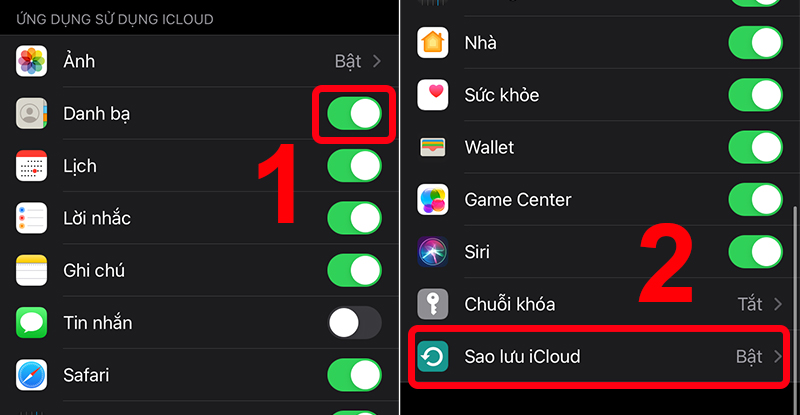The image size is (800, 415).
Task: Tap the Game Center bubbles icon
Action: click(x=433, y=199)
